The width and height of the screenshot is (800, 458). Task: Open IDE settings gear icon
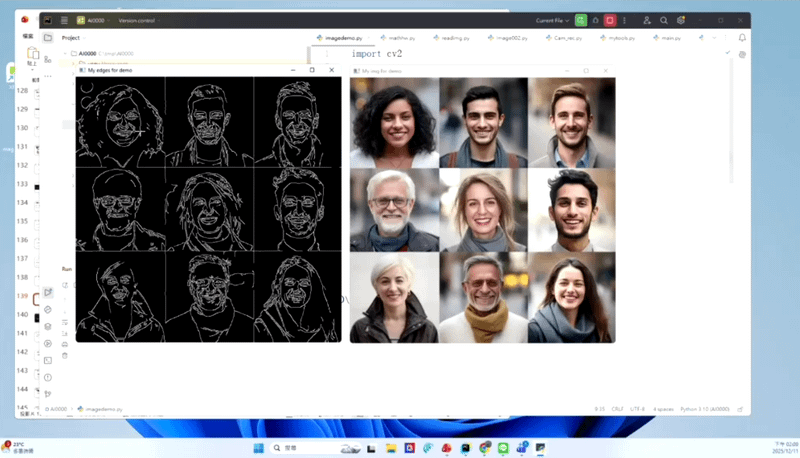click(680, 20)
